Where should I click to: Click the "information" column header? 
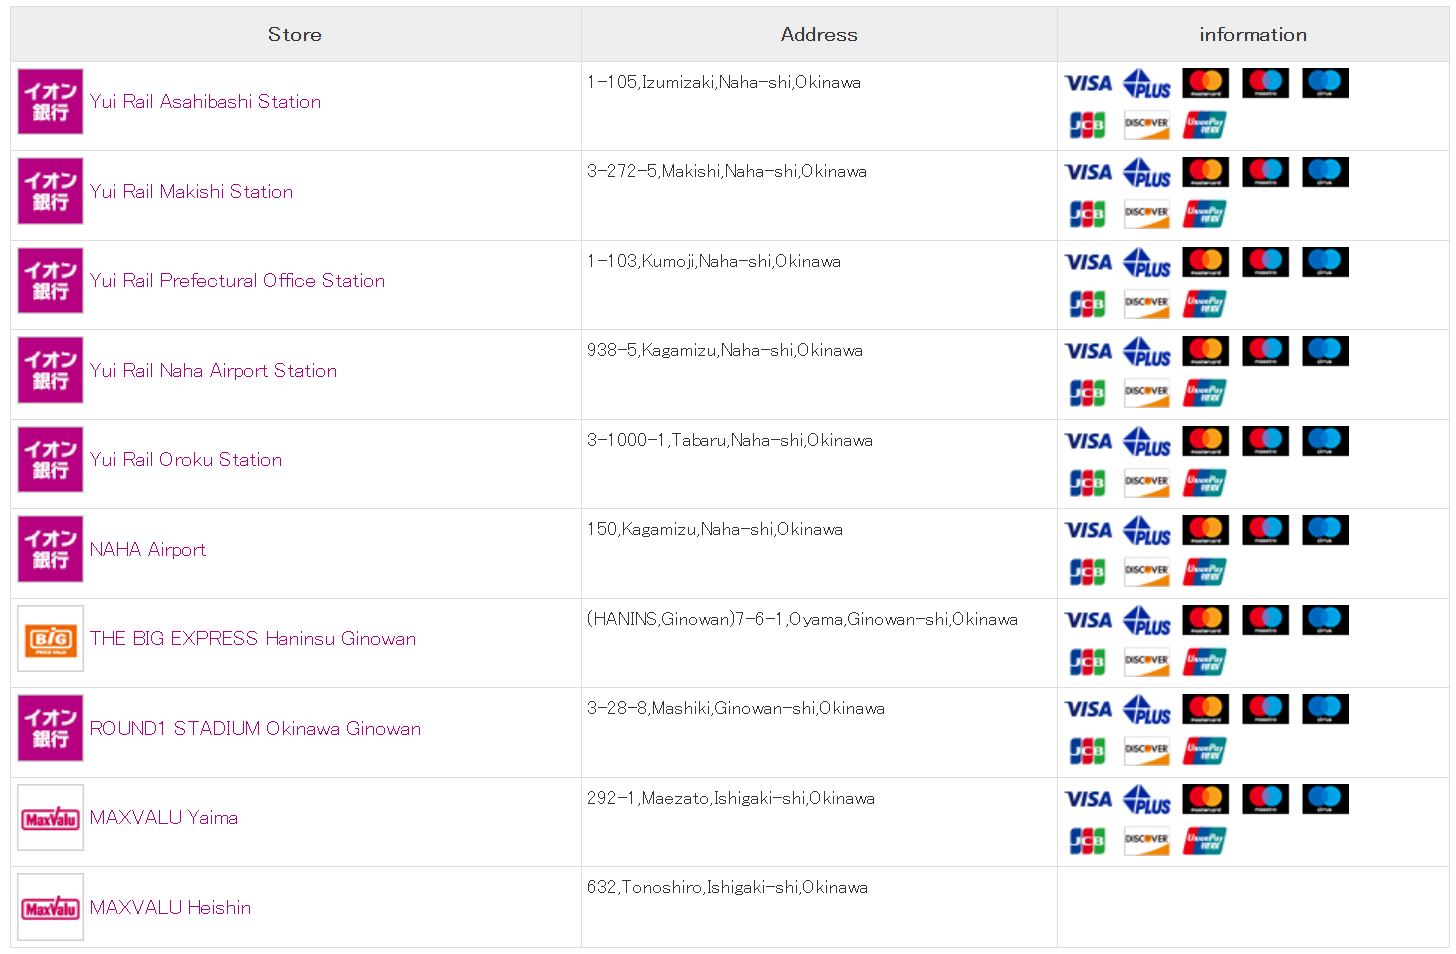click(x=1253, y=34)
